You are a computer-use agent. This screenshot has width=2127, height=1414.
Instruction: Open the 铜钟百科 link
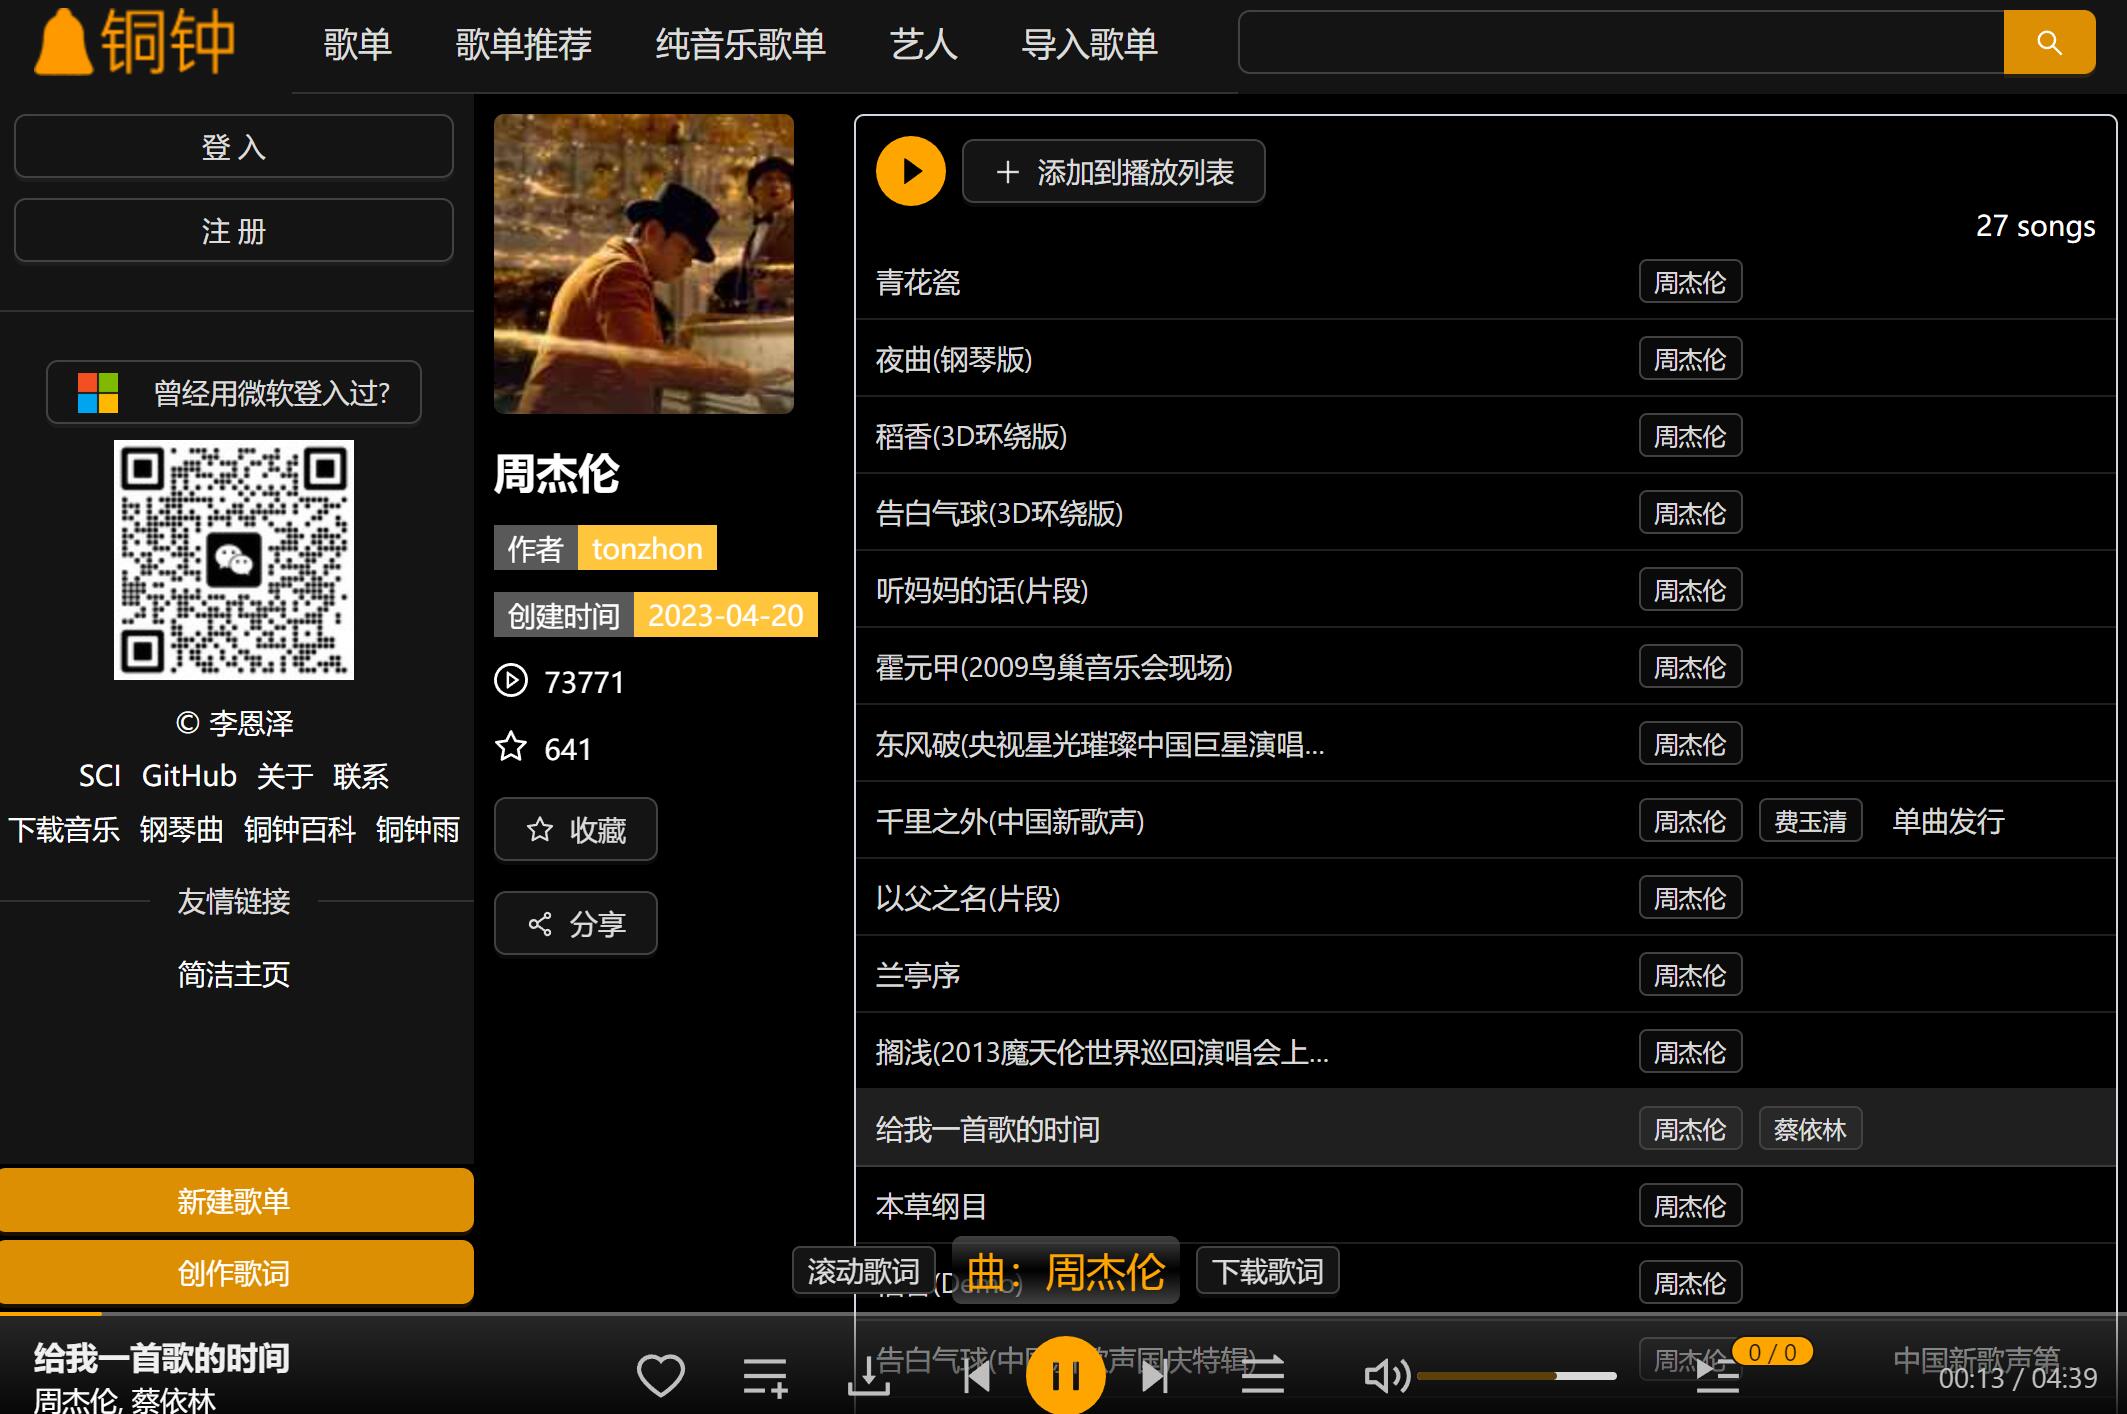[x=300, y=830]
